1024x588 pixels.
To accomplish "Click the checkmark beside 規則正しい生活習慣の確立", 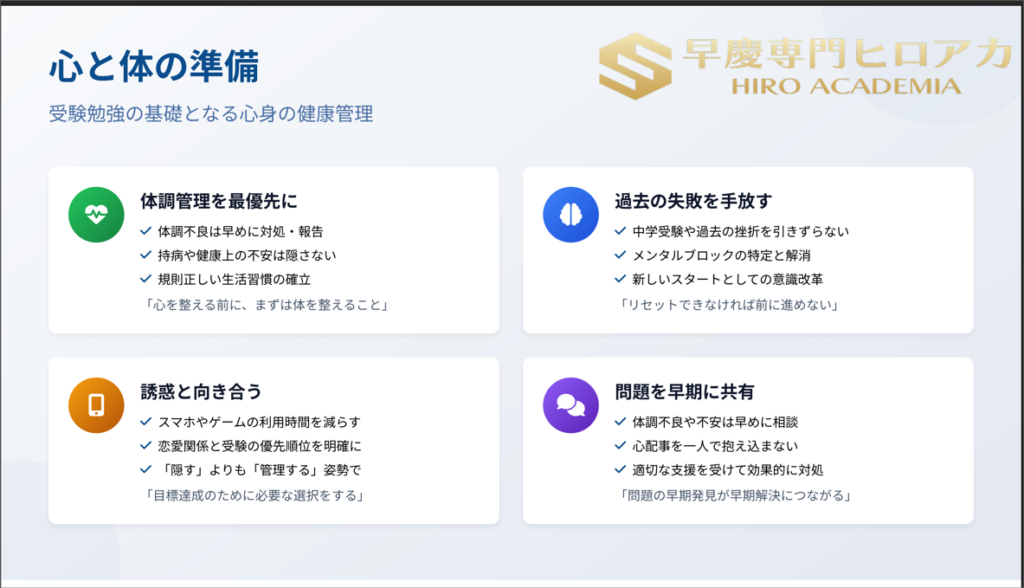I will [x=146, y=279].
